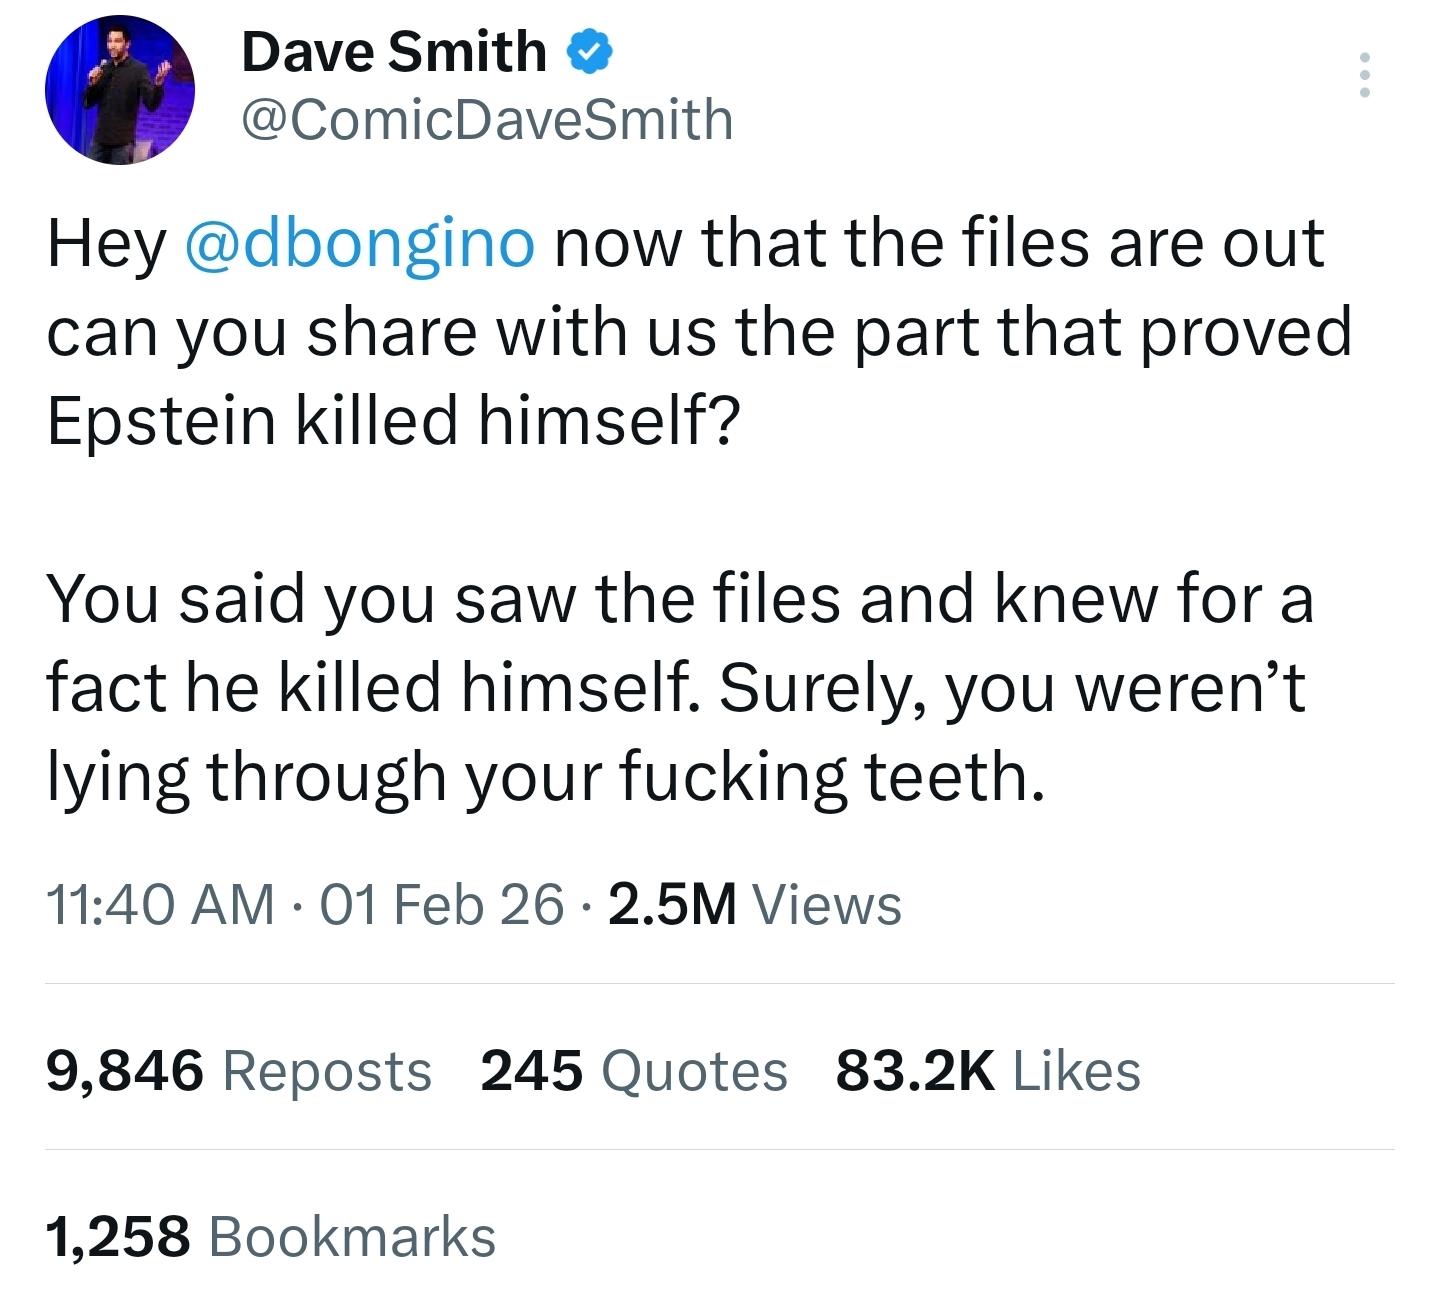Click the 11:40 AM timestamp
The height and width of the screenshot is (1294, 1439).
click(x=160, y=905)
